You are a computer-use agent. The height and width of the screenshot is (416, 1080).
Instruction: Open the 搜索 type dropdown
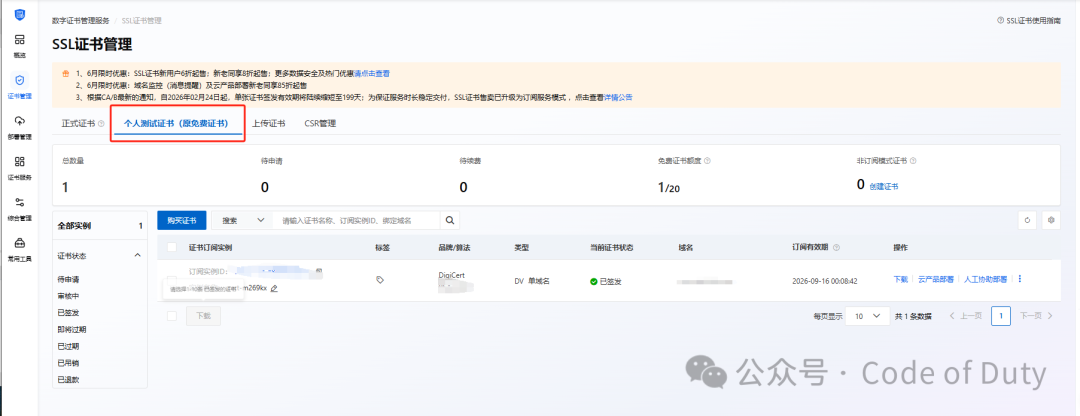(x=242, y=220)
